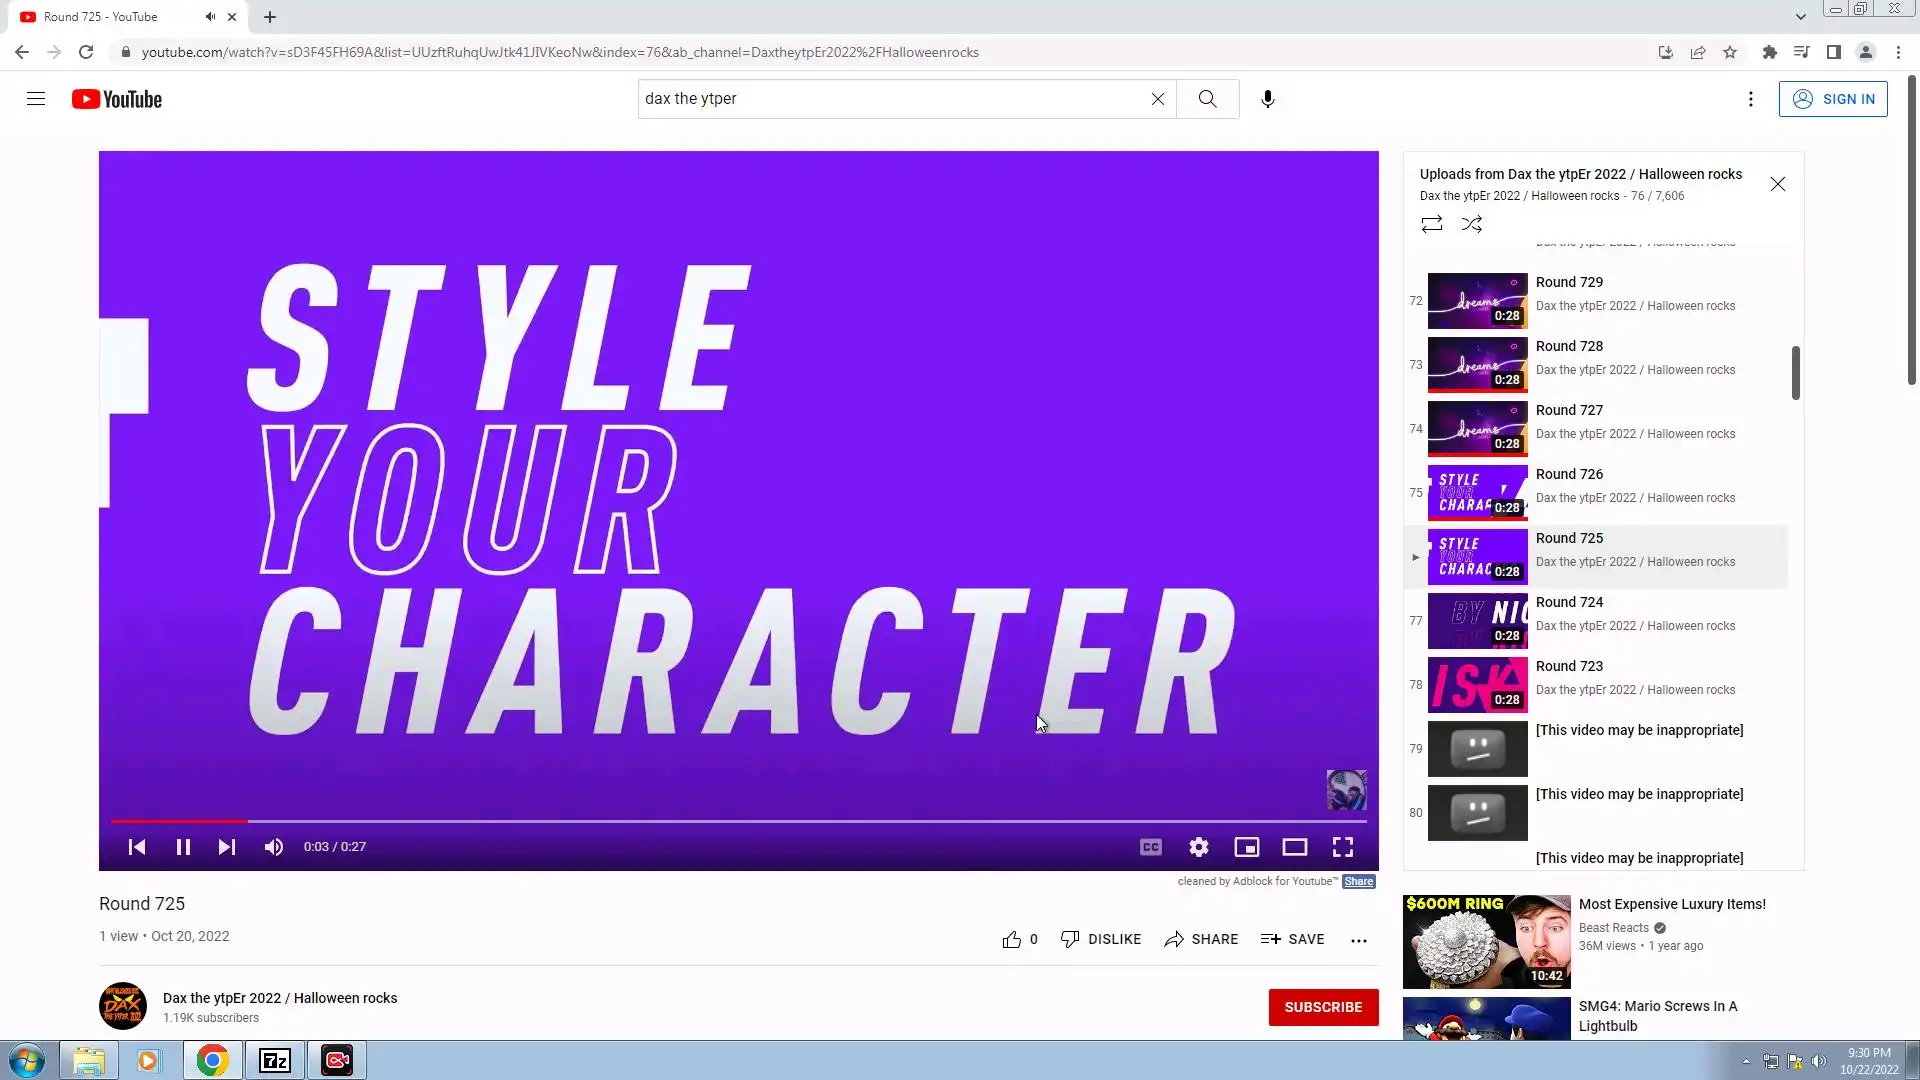Skip to the next video
This screenshot has width=1920, height=1080.
point(227,847)
